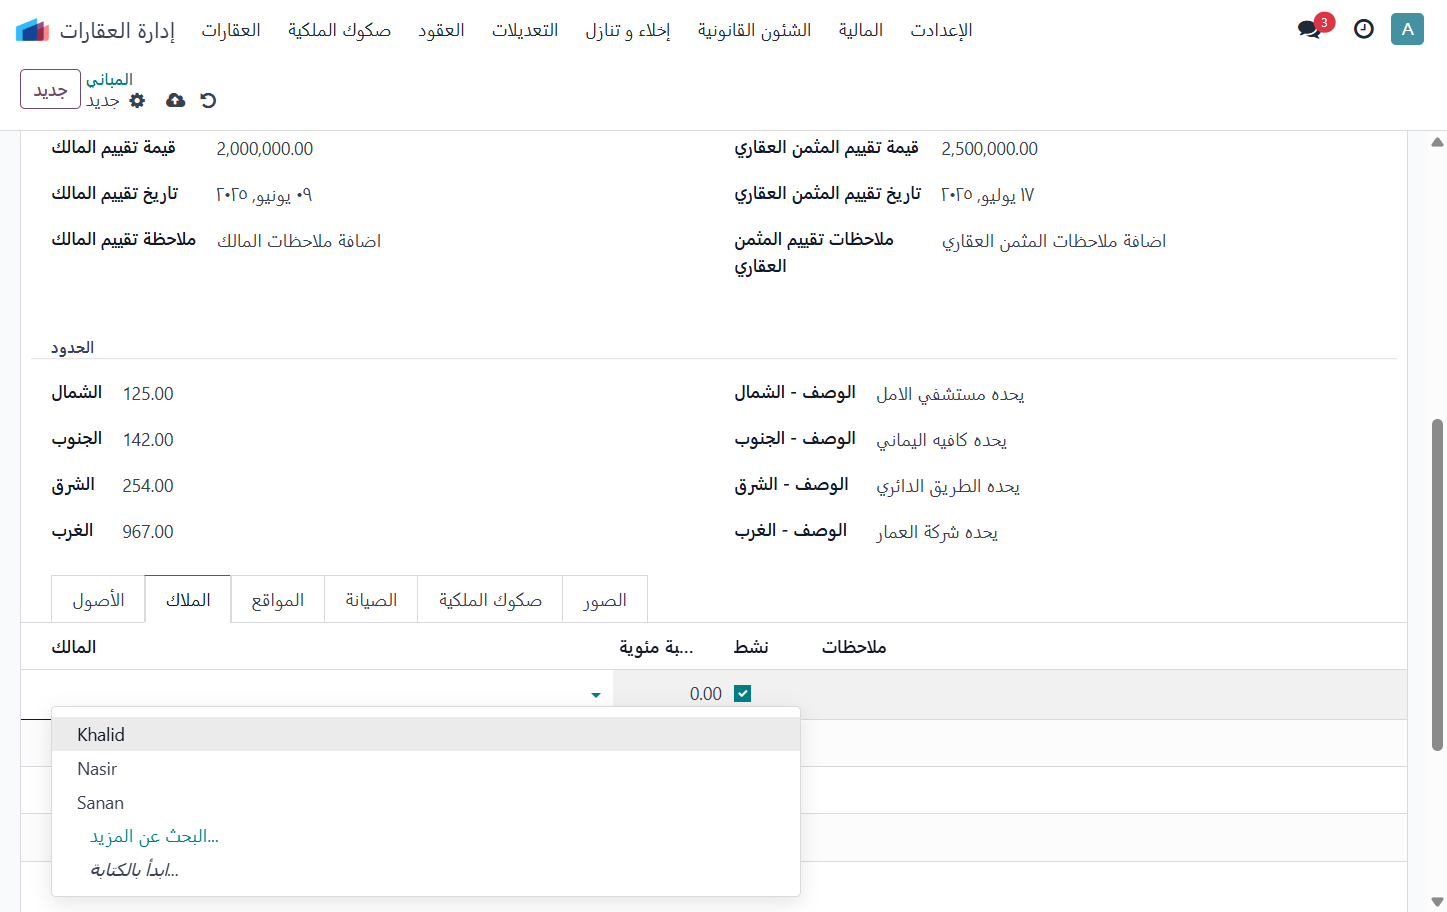
Task: Open the صكوك الملكية top menu
Action: (340, 30)
